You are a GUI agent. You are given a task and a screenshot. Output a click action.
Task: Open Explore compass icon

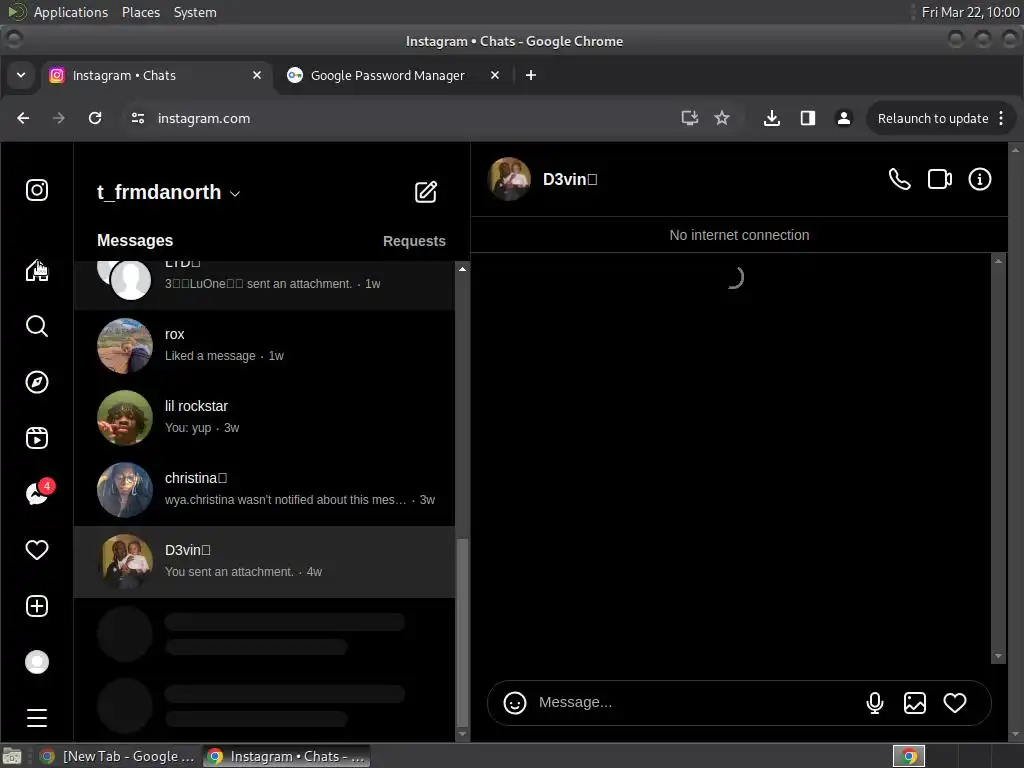coord(37,382)
